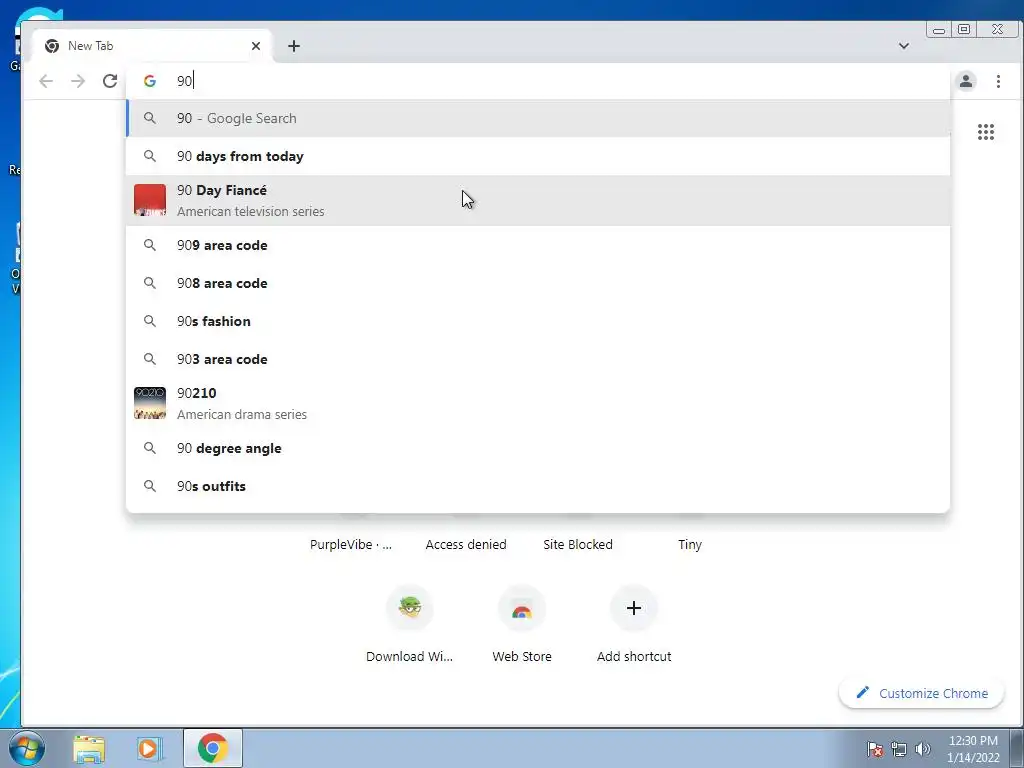
Task: Click search icon beside '90 degree angle'
Action: tap(150, 448)
